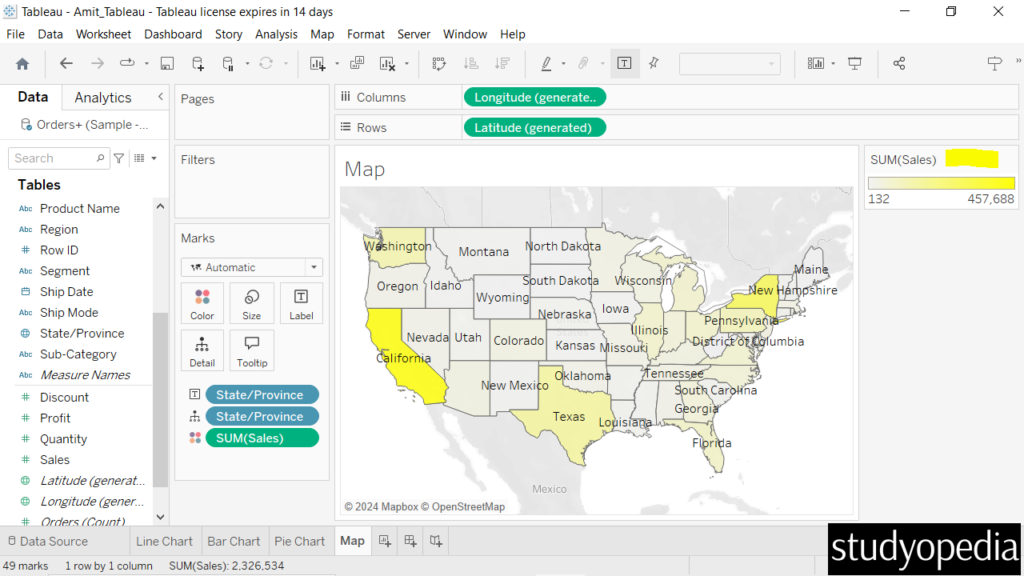Viewport: 1024px width, 576px height.
Task: Select the Ship Mode field
Action: pyautogui.click(x=69, y=312)
